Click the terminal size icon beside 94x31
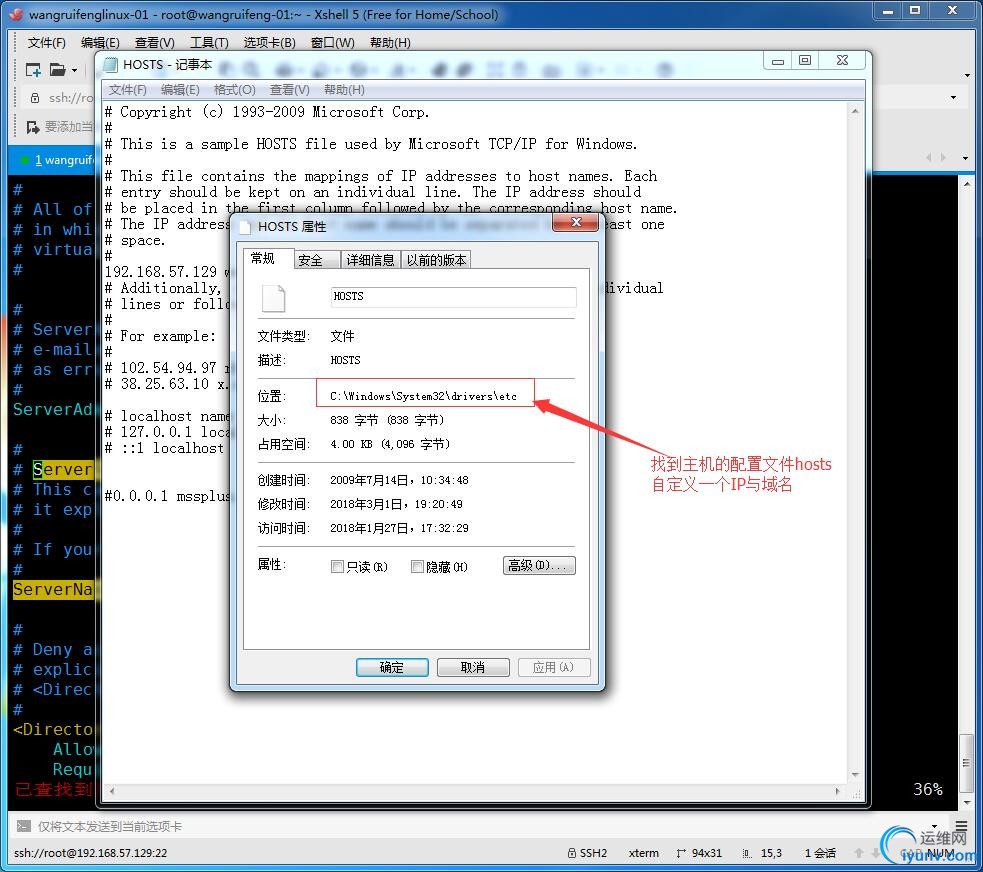Image resolution: width=983 pixels, height=872 pixels. 681,853
